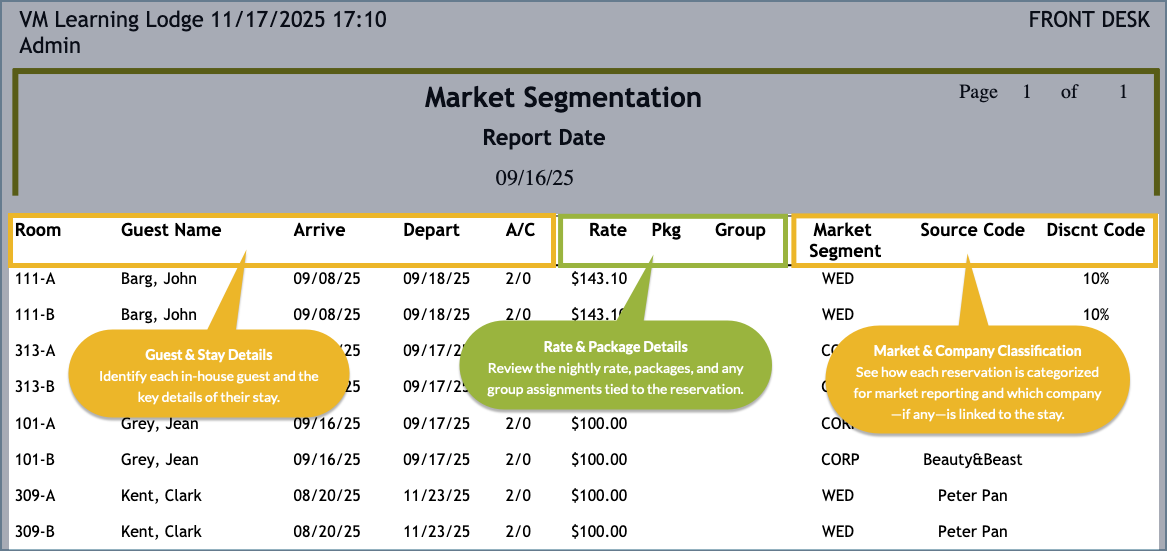Click the 10% discount in row 111-A
1167x551 pixels.
[x=1096, y=278]
